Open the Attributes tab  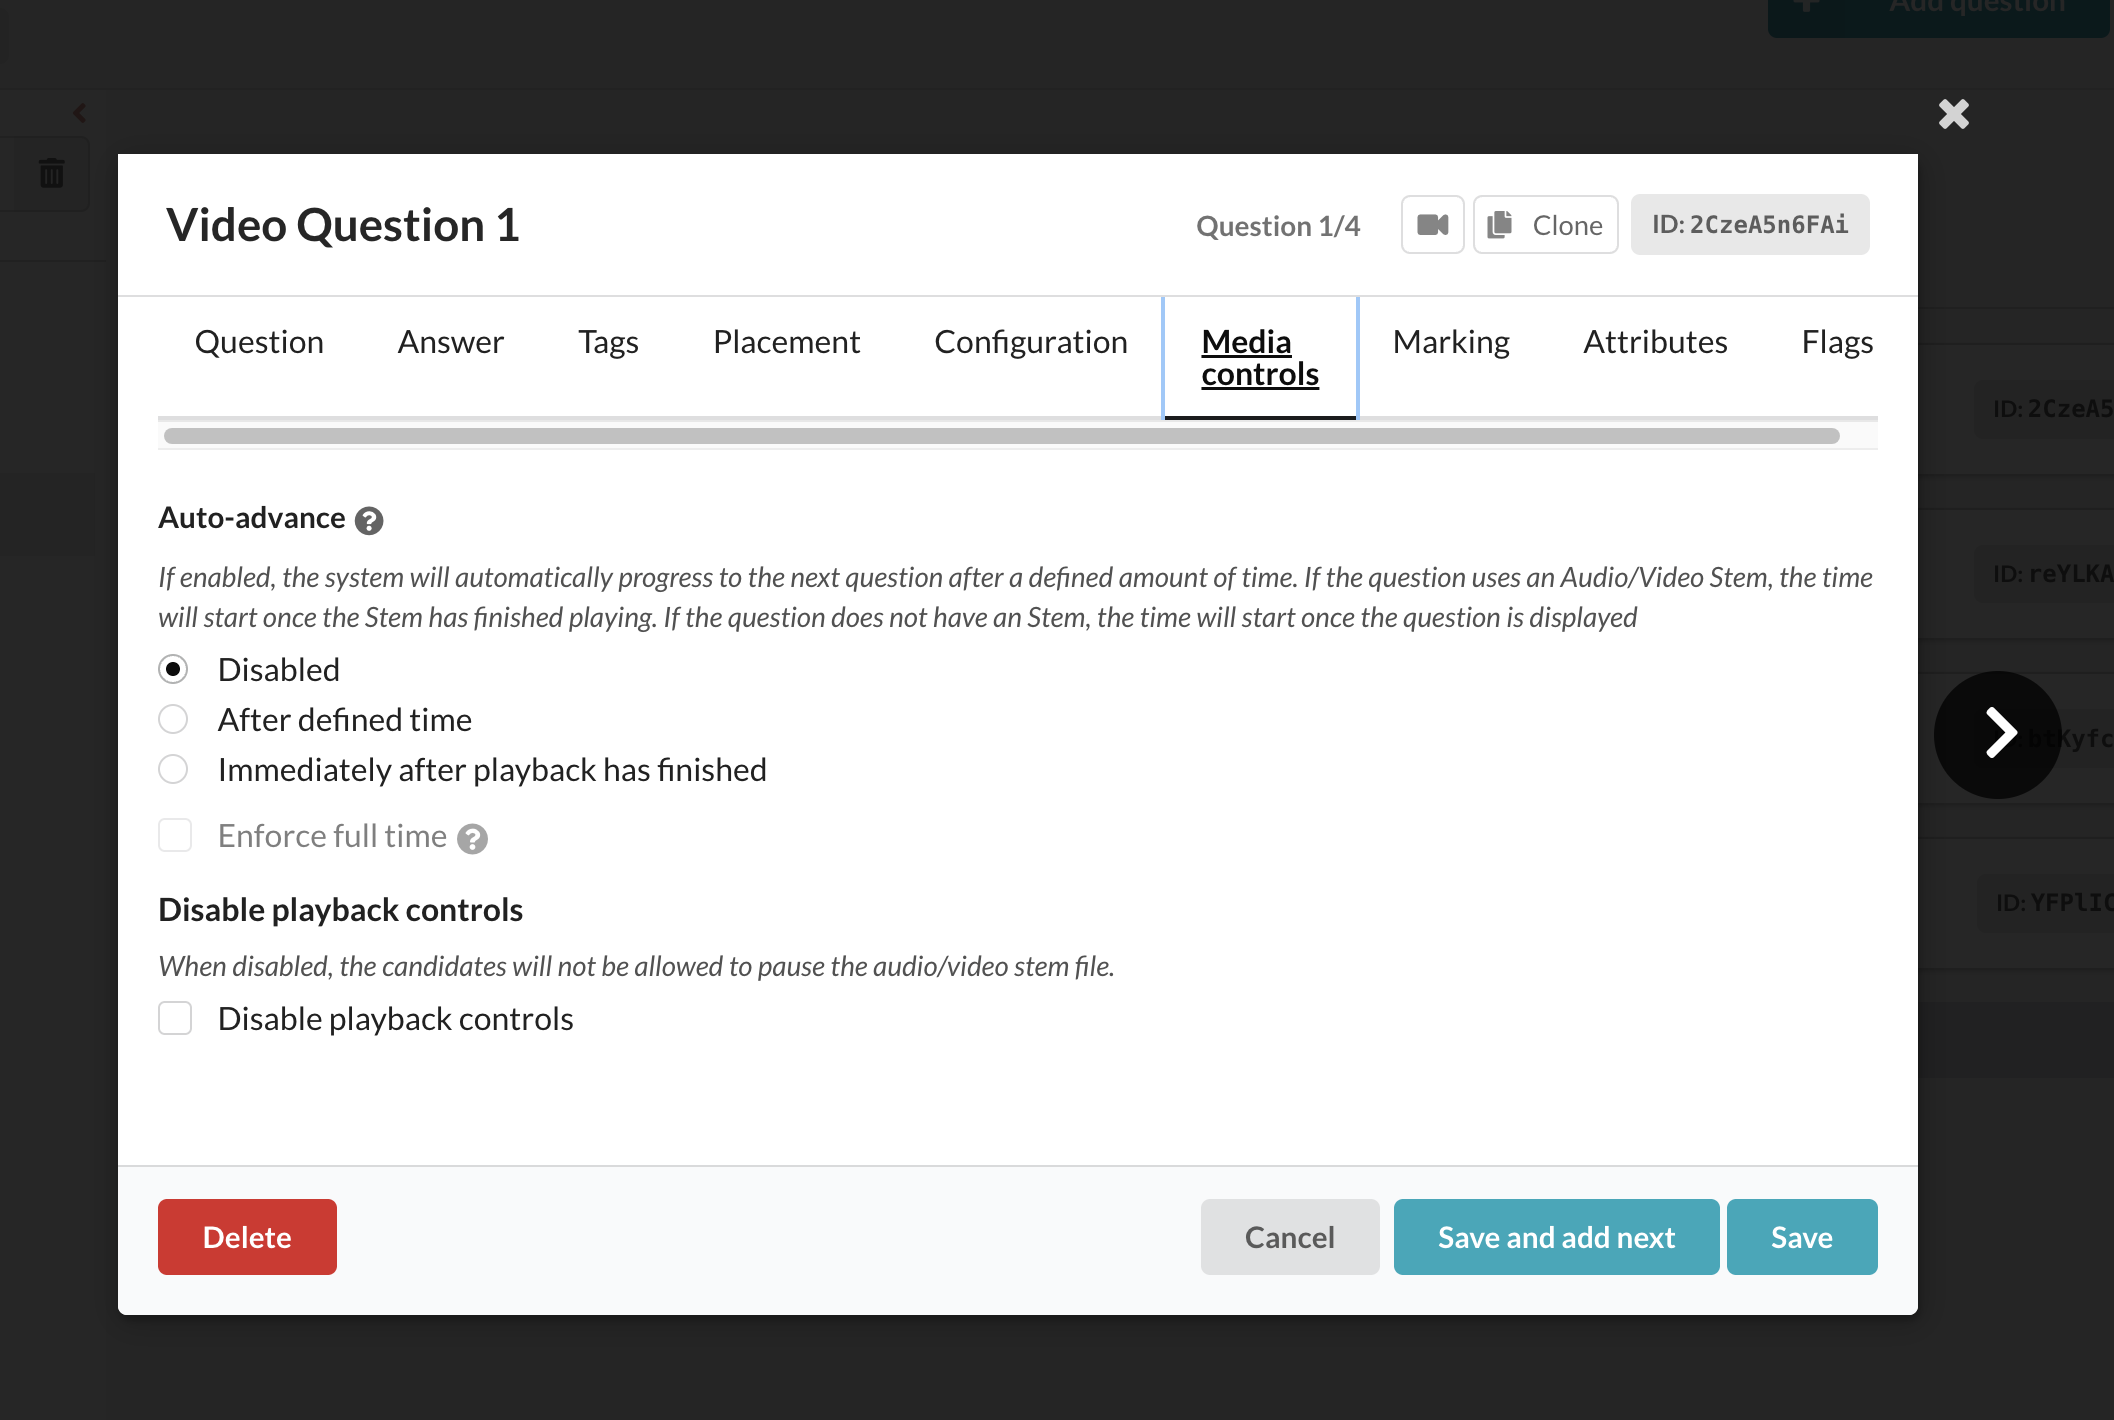coord(1654,342)
